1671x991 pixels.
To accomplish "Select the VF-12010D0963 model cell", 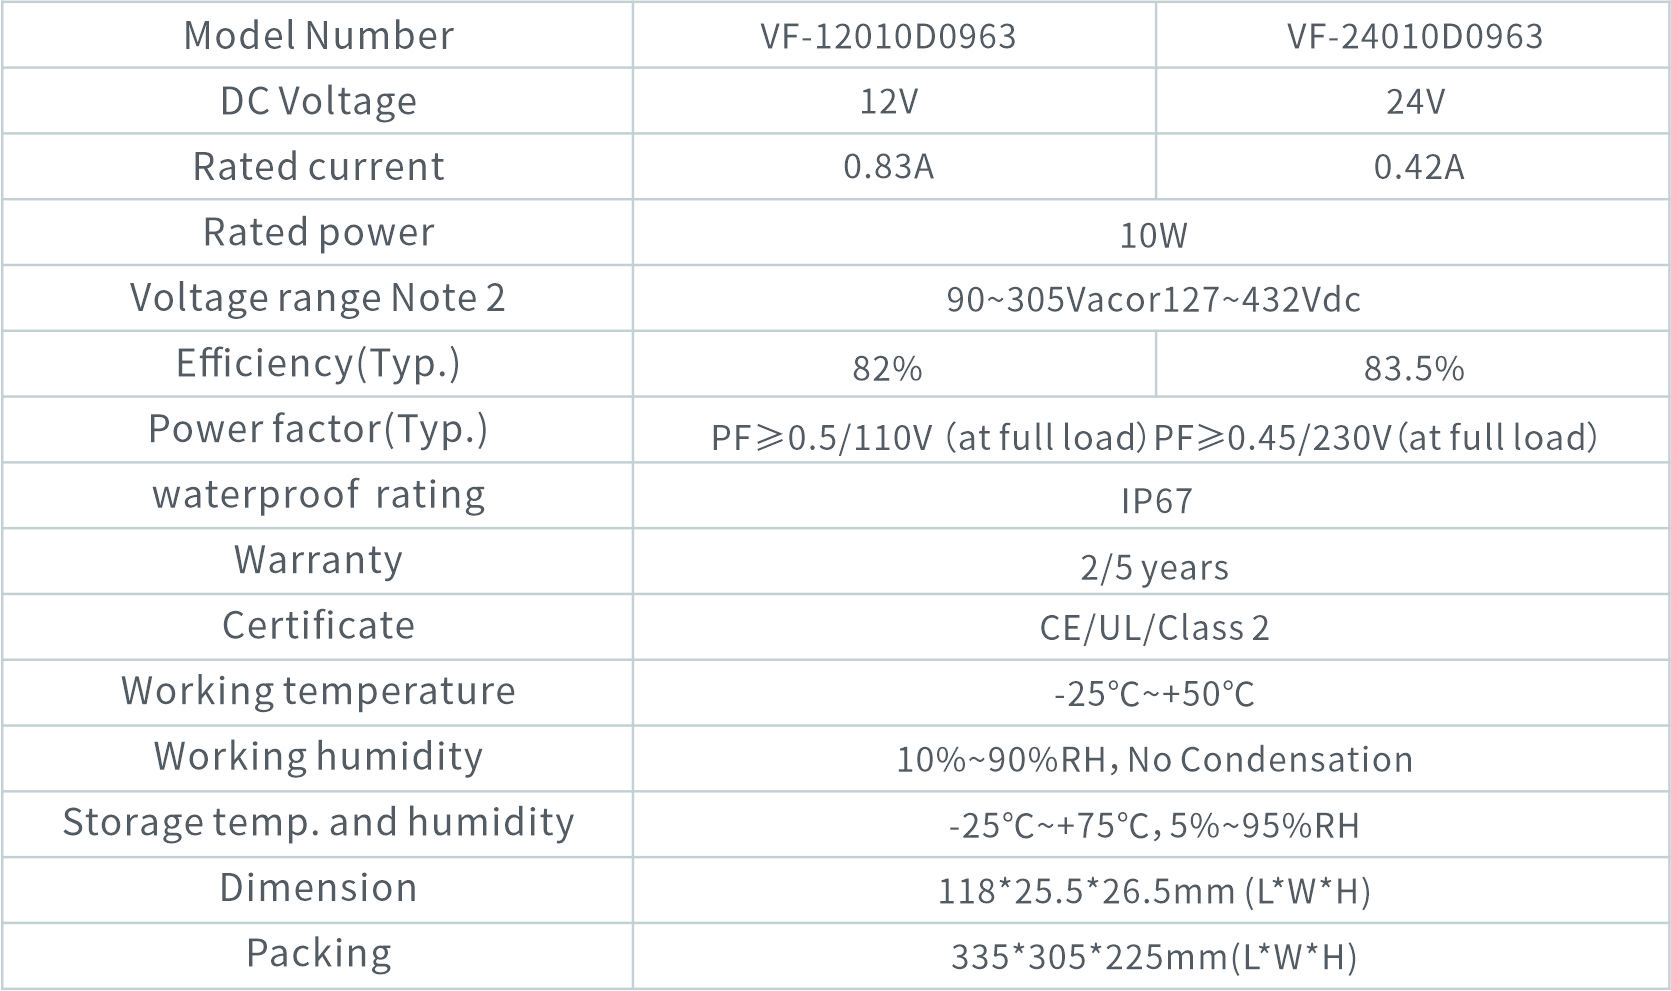I will pos(888,37).
